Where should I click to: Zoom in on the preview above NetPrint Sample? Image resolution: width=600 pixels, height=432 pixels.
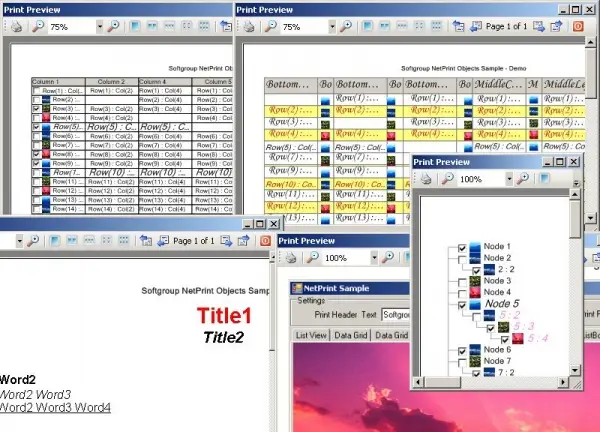click(388, 258)
